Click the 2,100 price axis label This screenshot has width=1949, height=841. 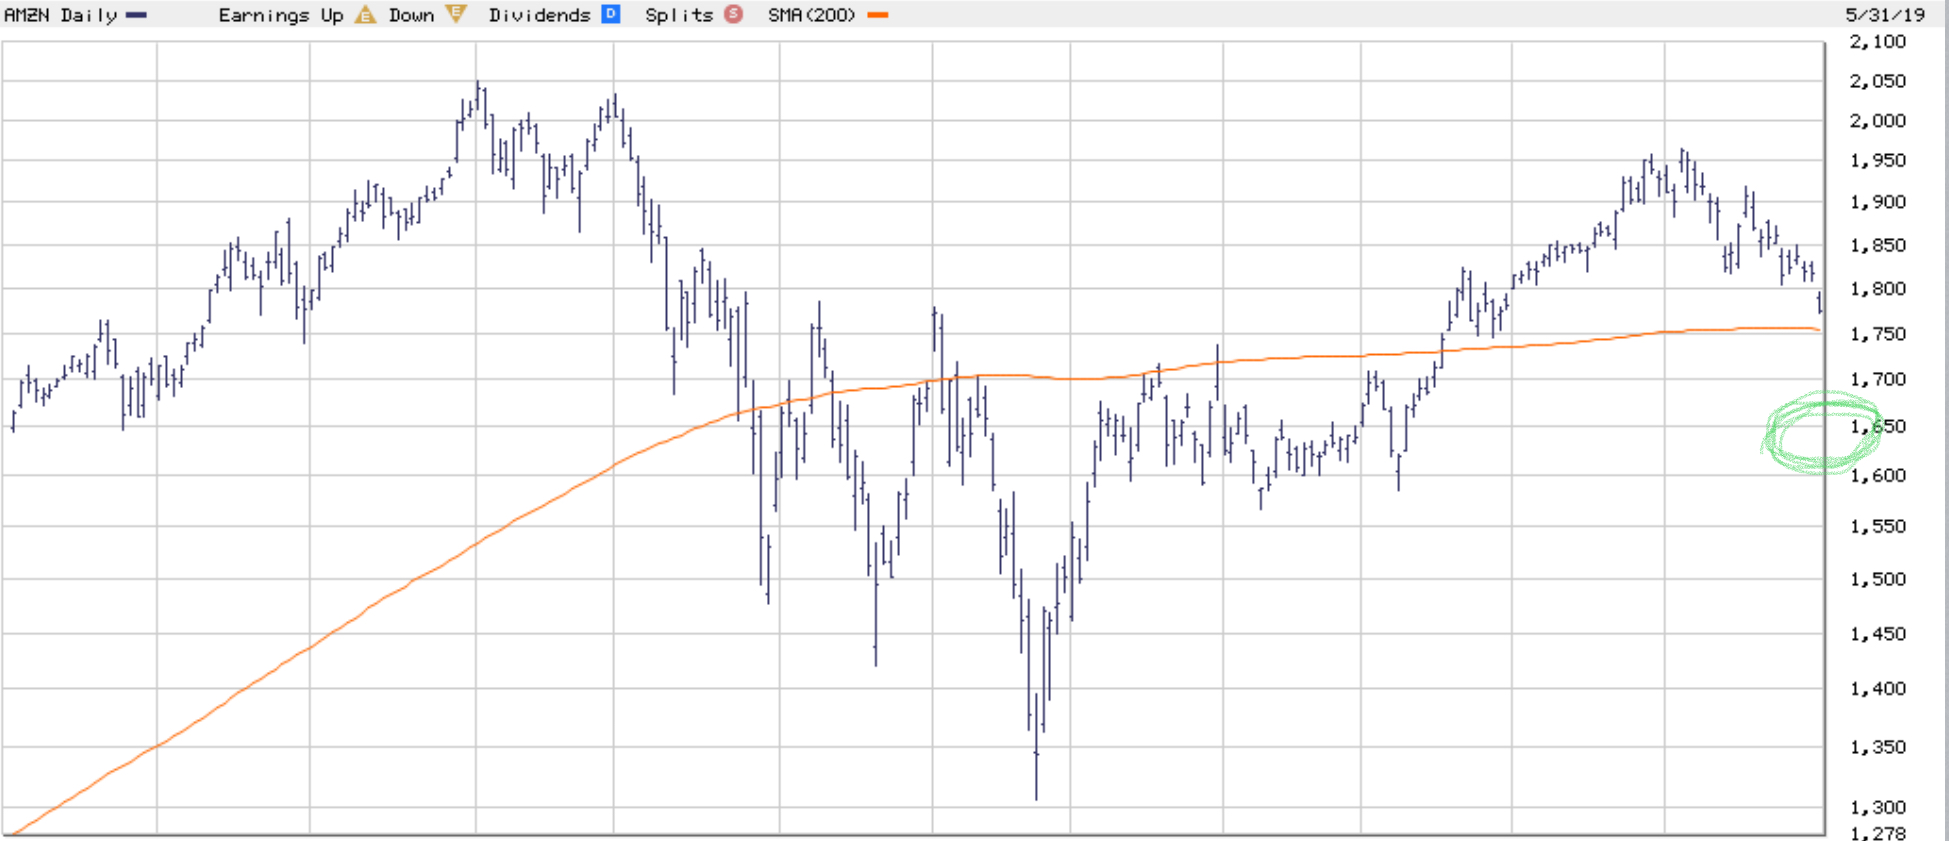click(x=1878, y=42)
